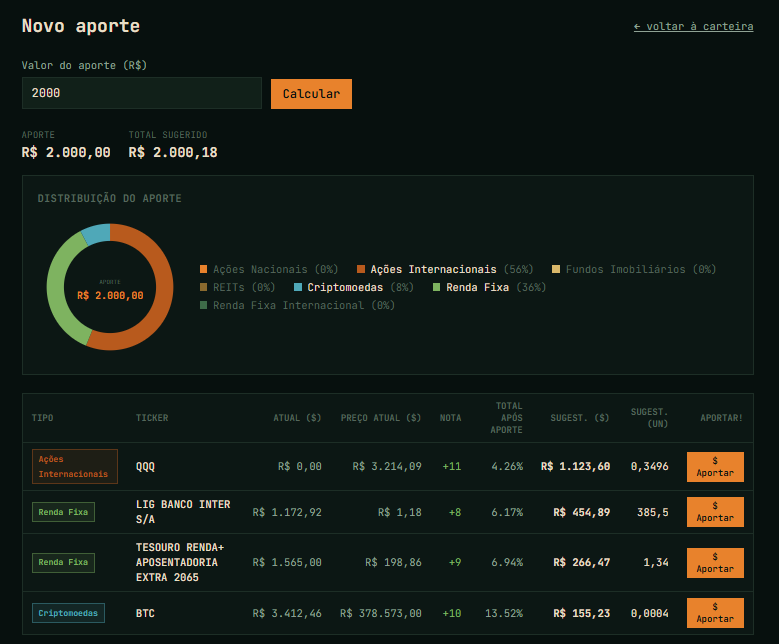Toggle Fundos Imobiliários legend entry
779x644 pixels.
pyautogui.click(x=634, y=269)
